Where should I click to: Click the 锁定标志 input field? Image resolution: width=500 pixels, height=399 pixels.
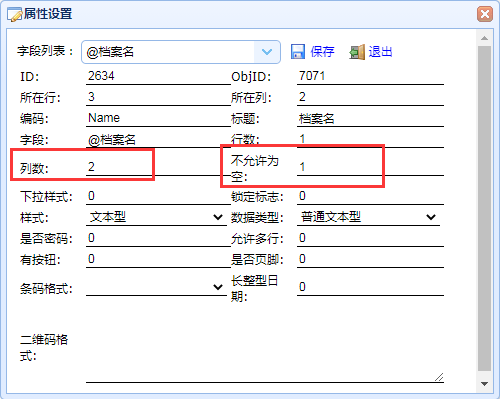370,196
